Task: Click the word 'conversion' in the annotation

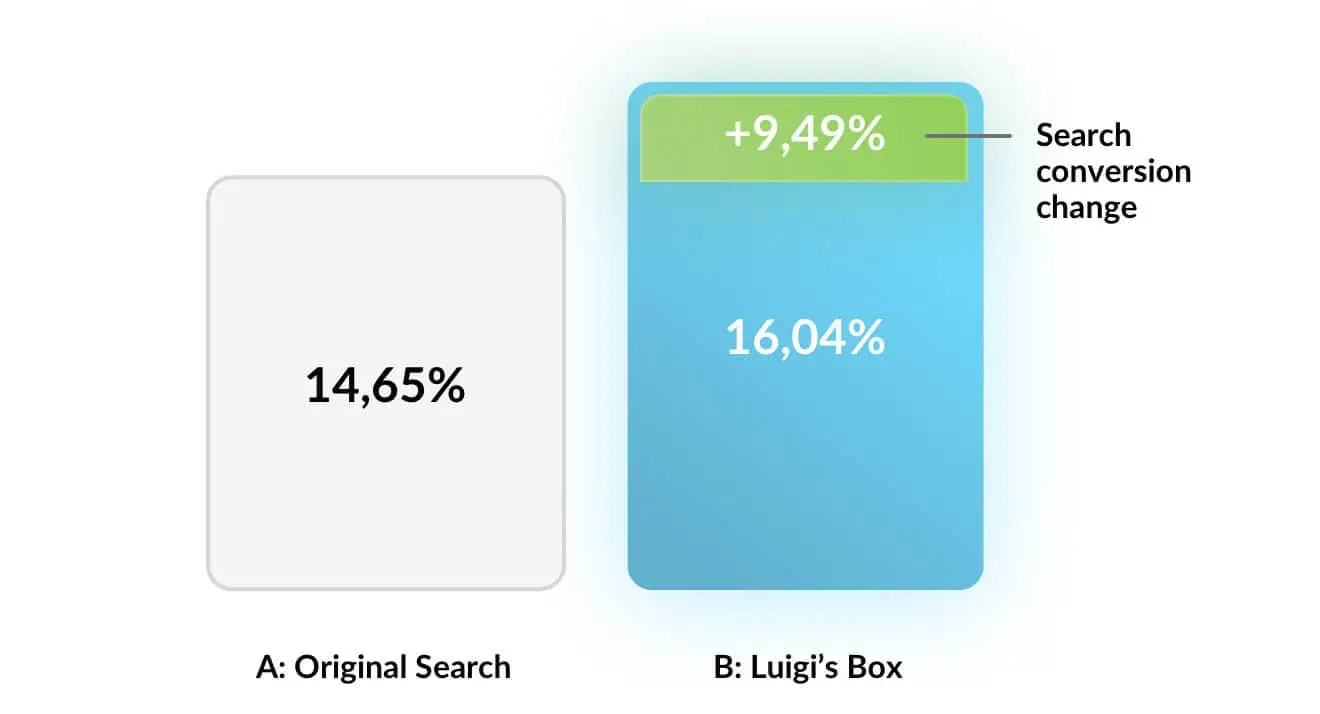Action: click(1113, 171)
